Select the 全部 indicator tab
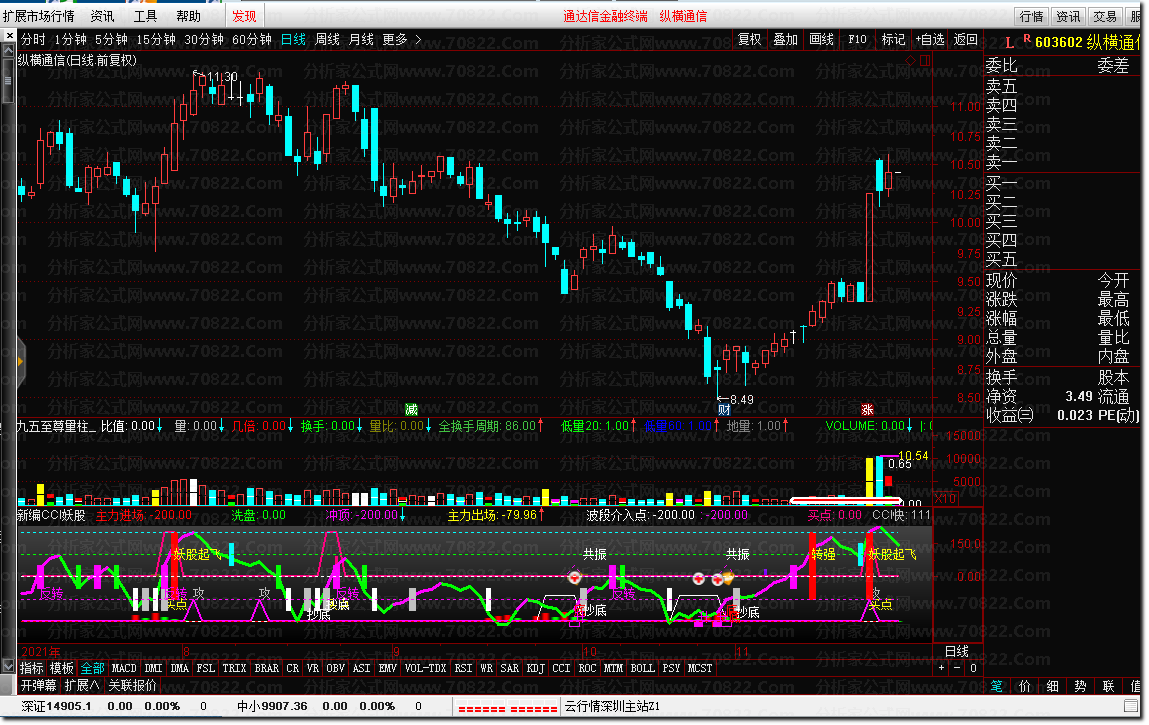Screen dimensions: 1149x725 pyautogui.click(x=92, y=668)
